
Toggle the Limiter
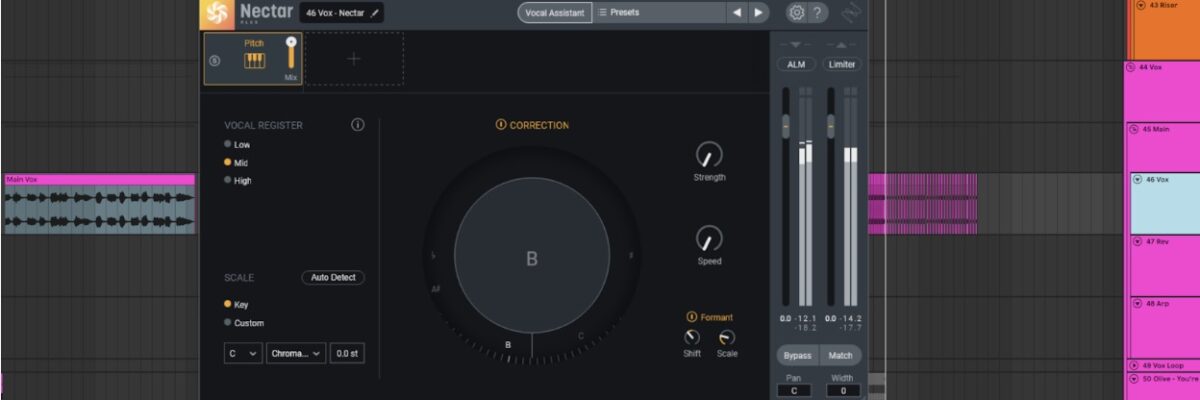point(843,64)
